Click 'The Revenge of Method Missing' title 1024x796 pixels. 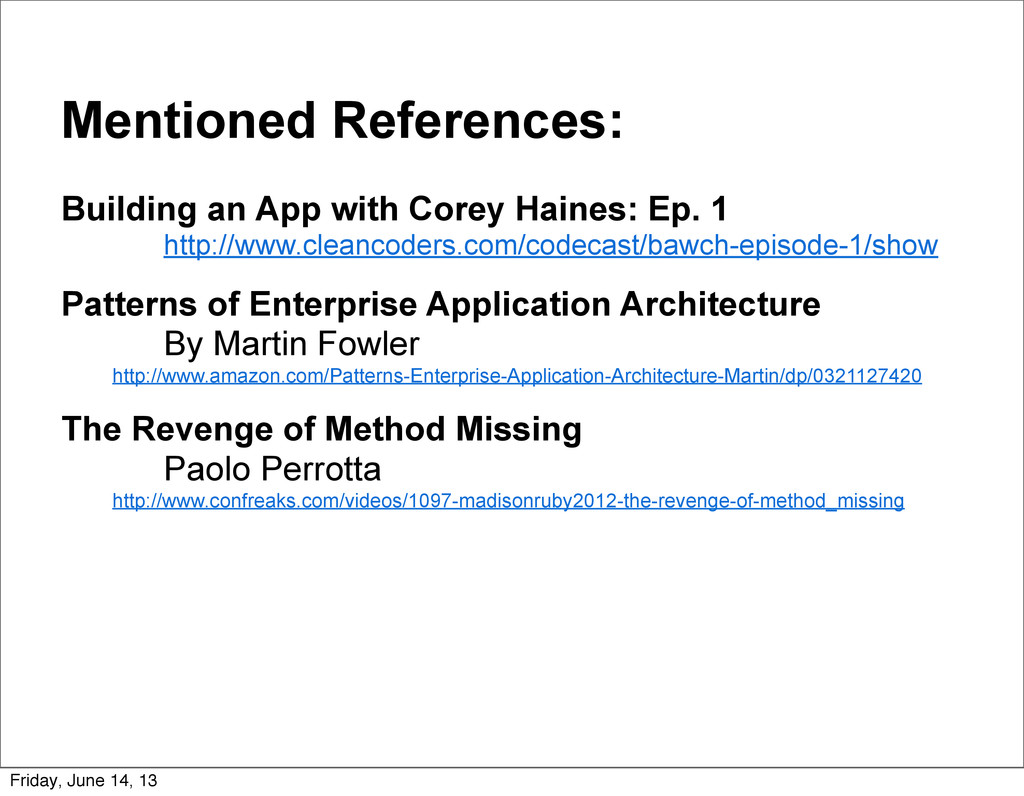click(x=321, y=429)
